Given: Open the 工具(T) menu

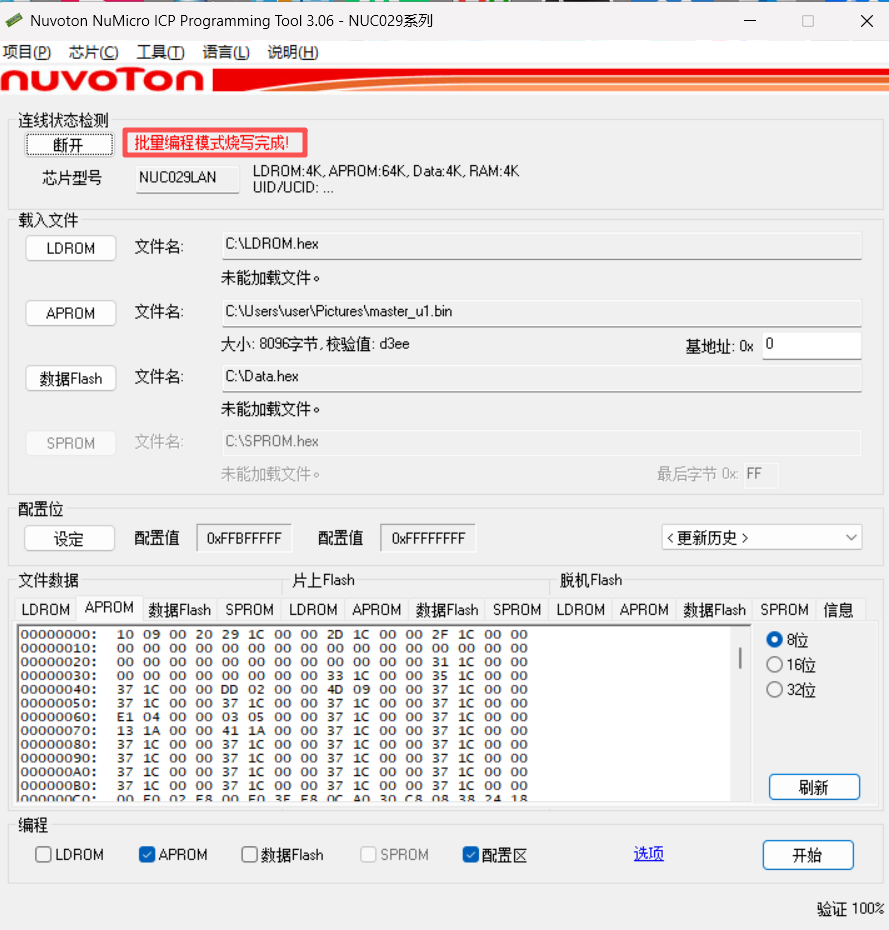Looking at the screenshot, I should pos(160,52).
